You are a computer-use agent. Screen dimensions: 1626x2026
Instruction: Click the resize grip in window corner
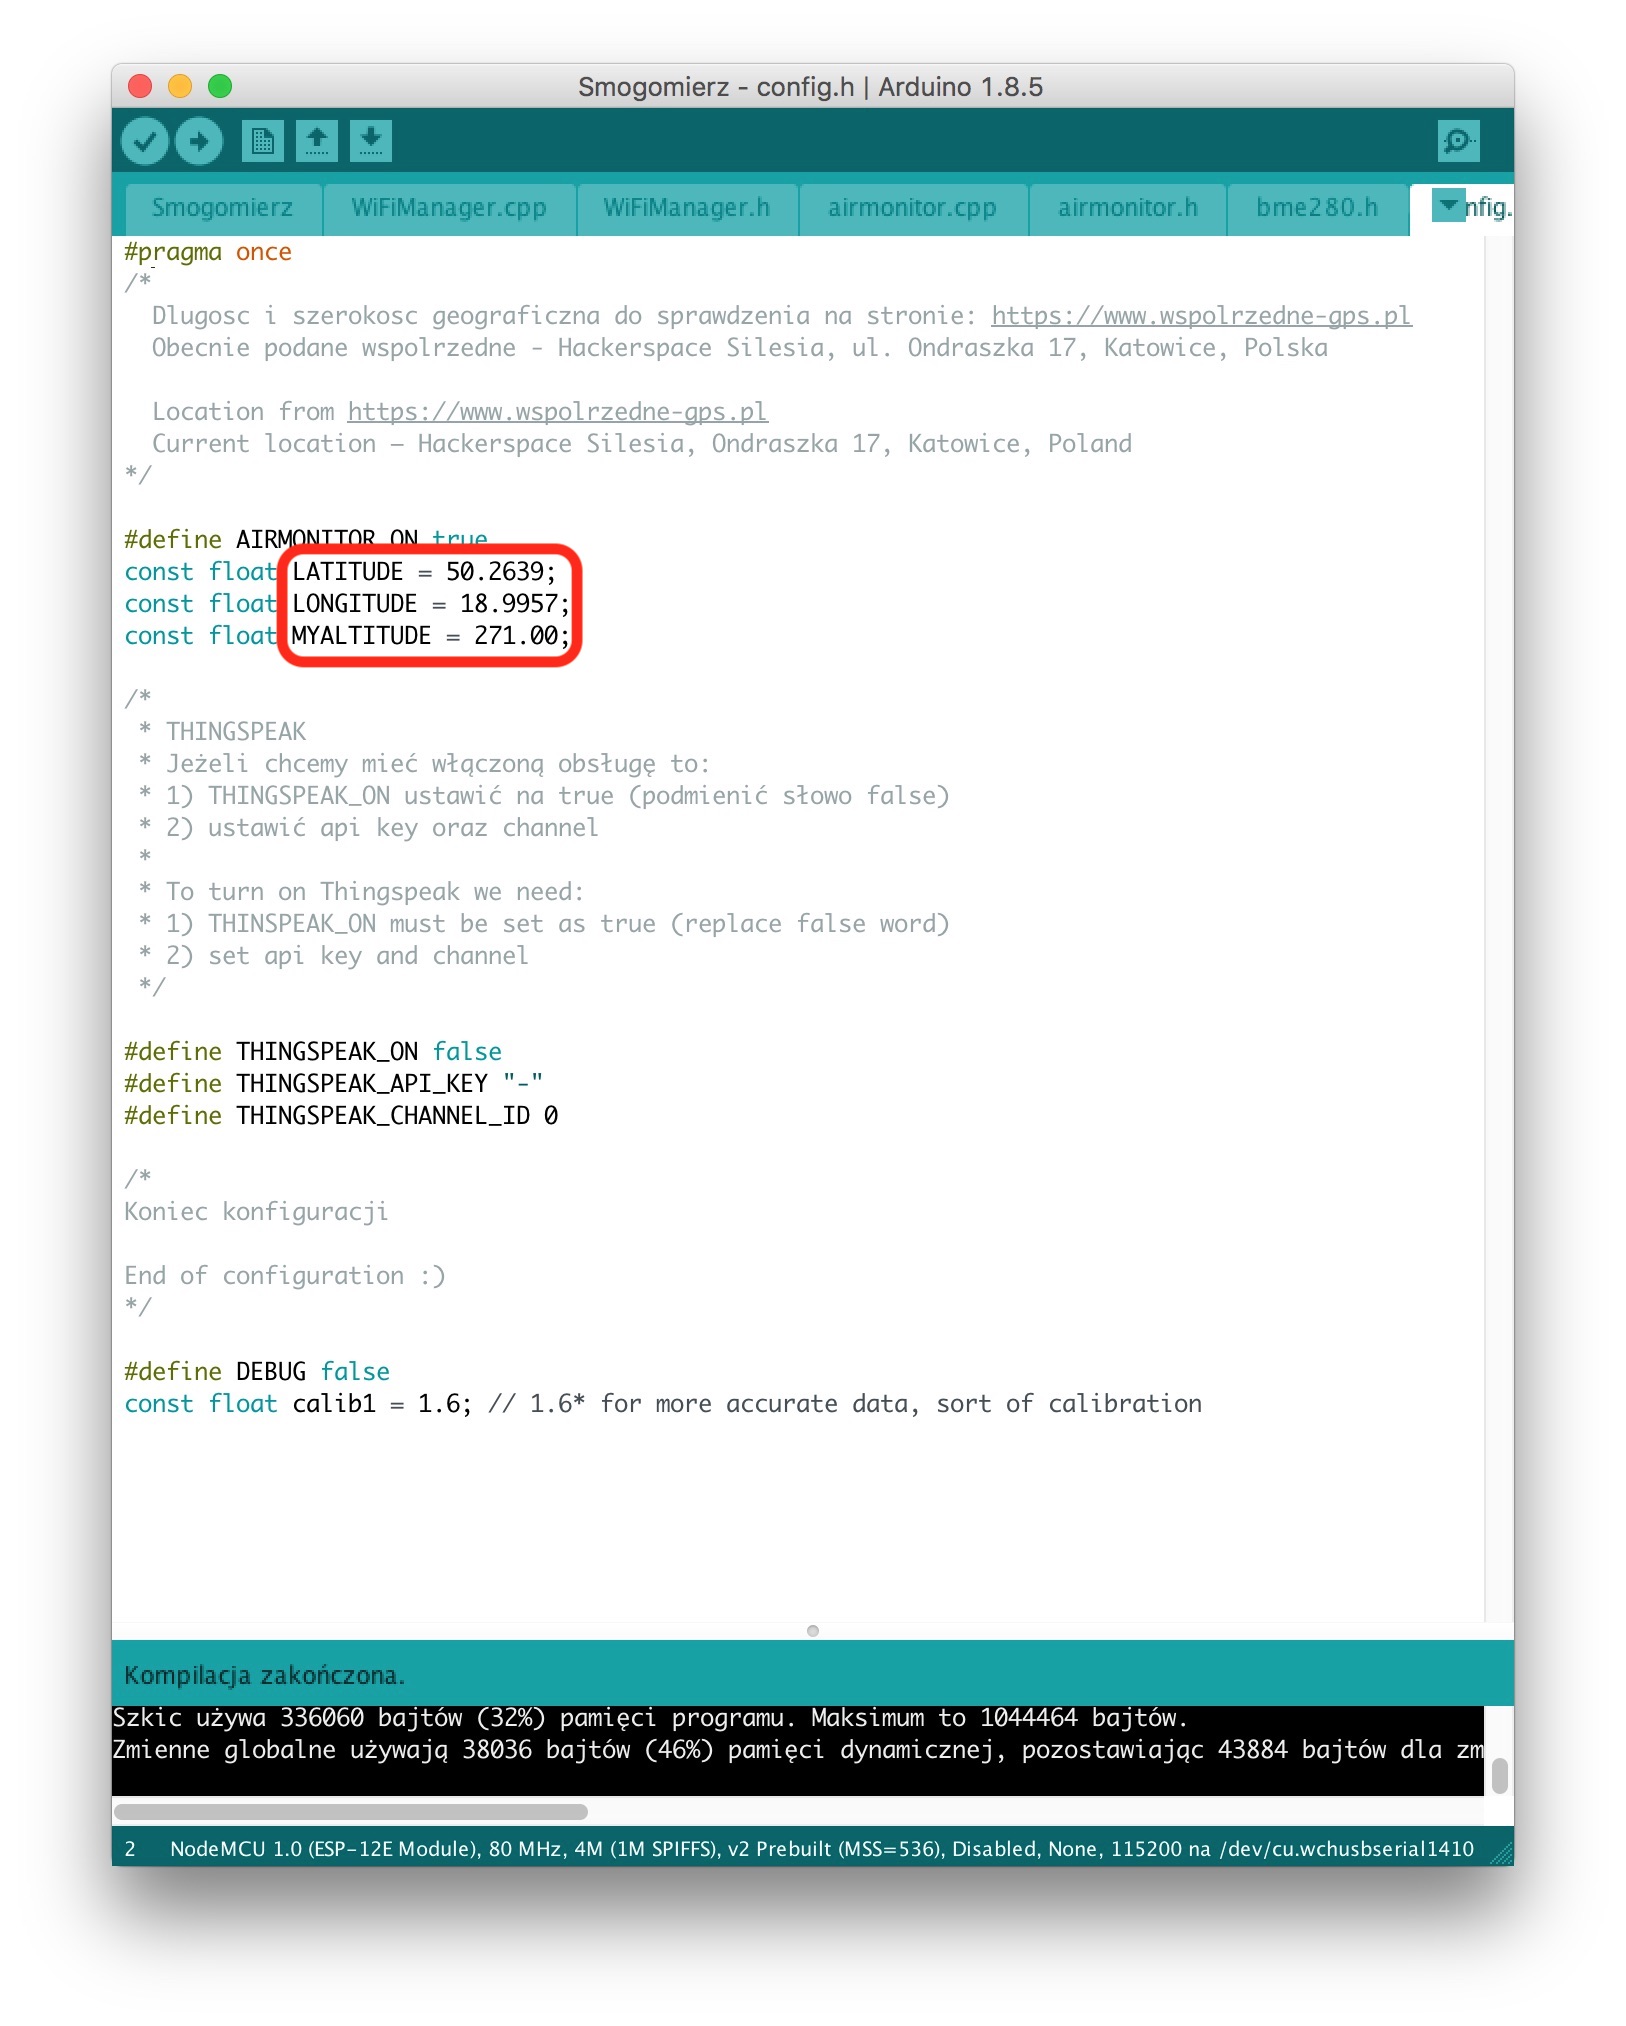pos(1502,1854)
